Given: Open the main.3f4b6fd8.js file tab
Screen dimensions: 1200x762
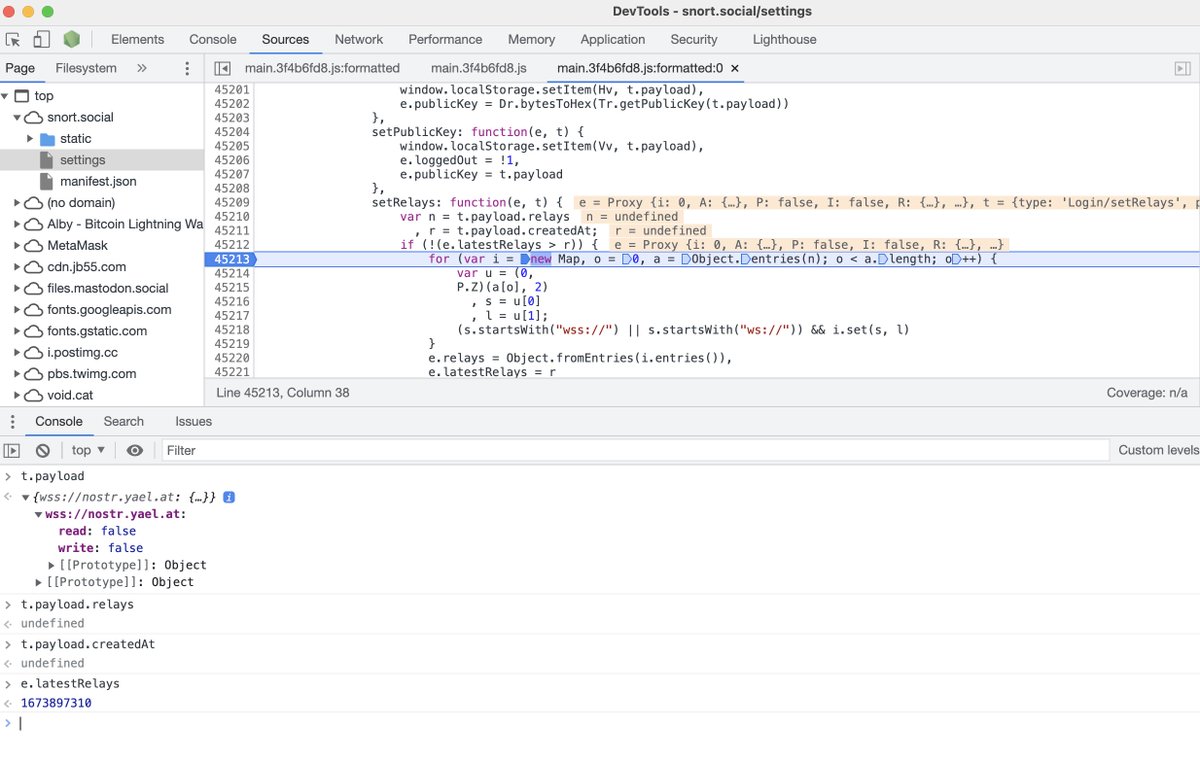Looking at the screenshot, I should coord(479,68).
